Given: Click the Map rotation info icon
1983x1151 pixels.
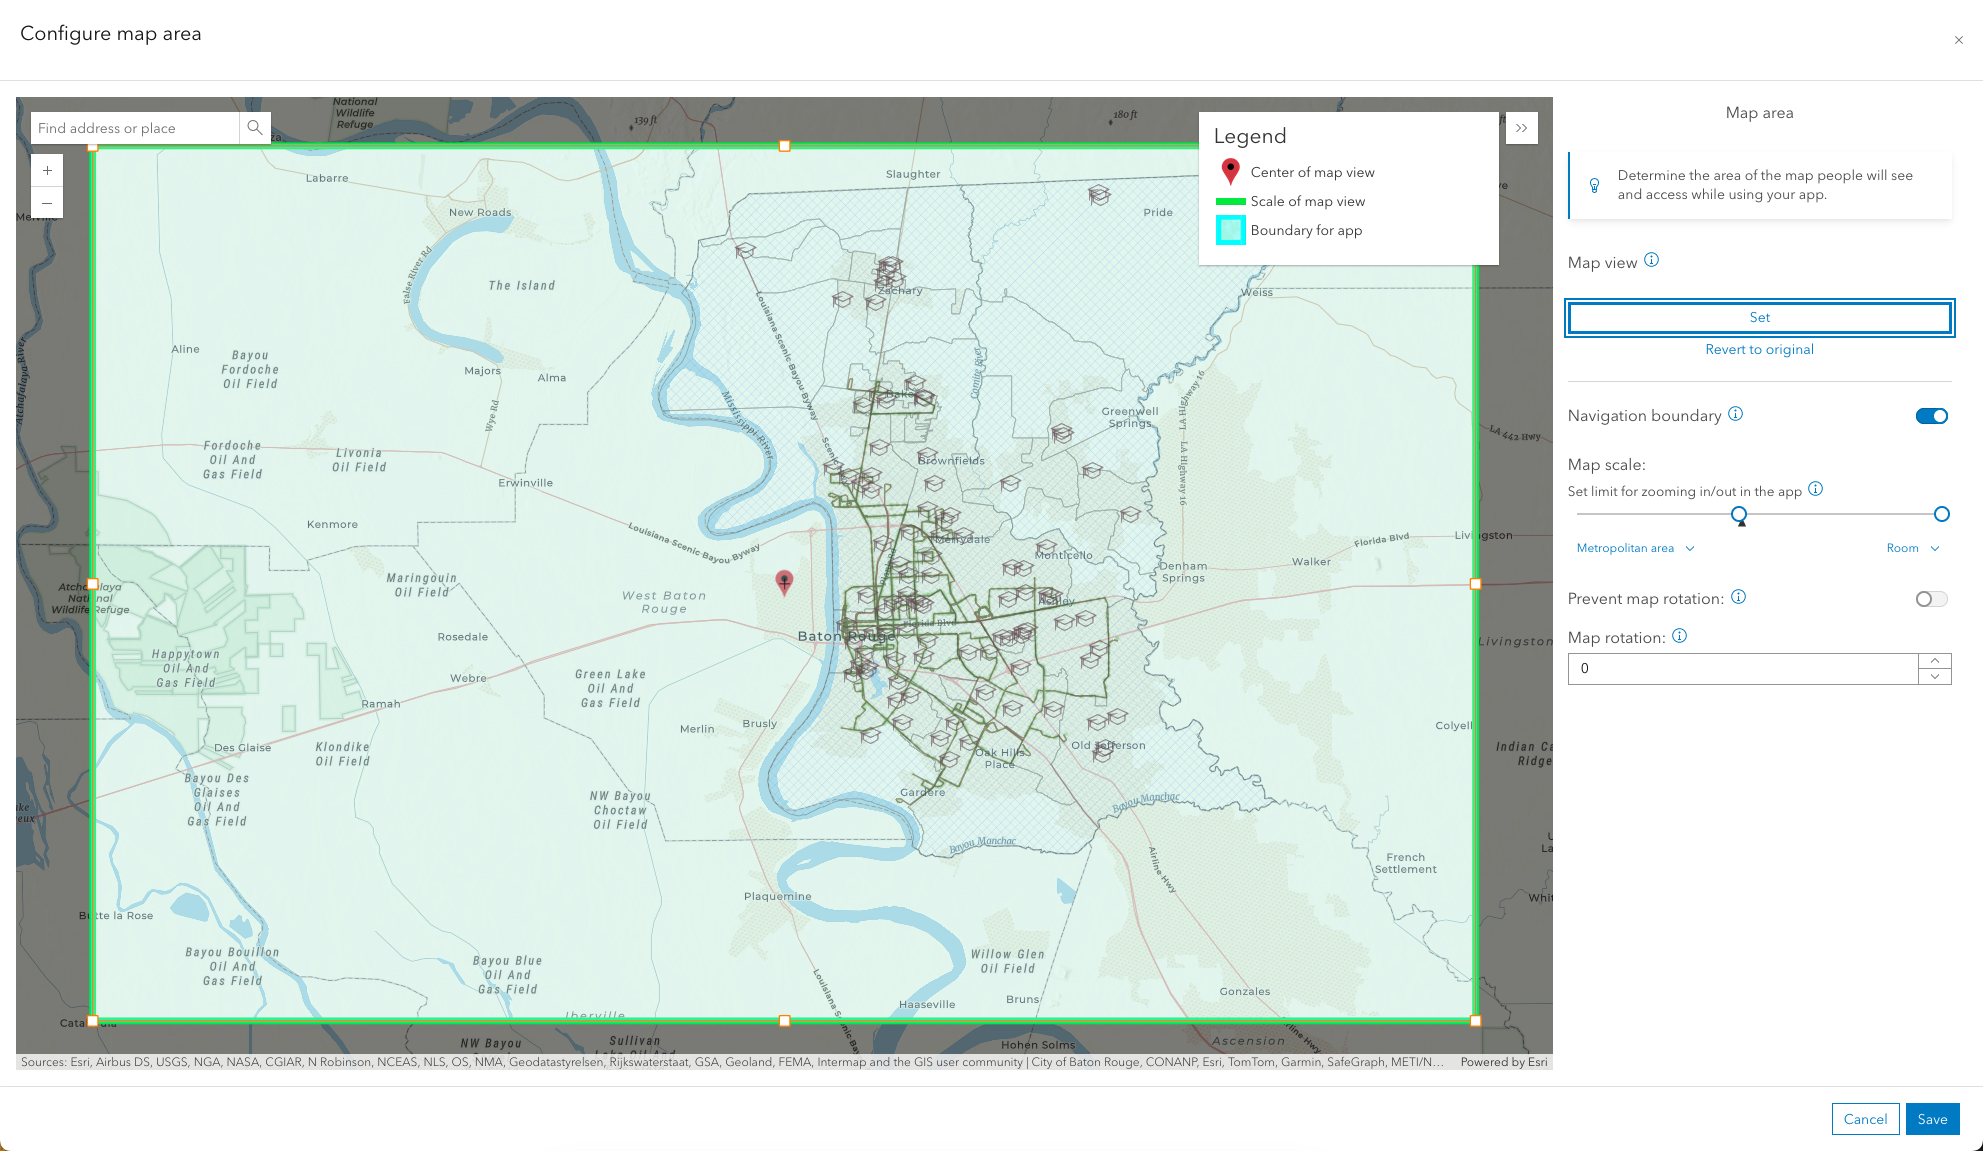Looking at the screenshot, I should 1680,636.
